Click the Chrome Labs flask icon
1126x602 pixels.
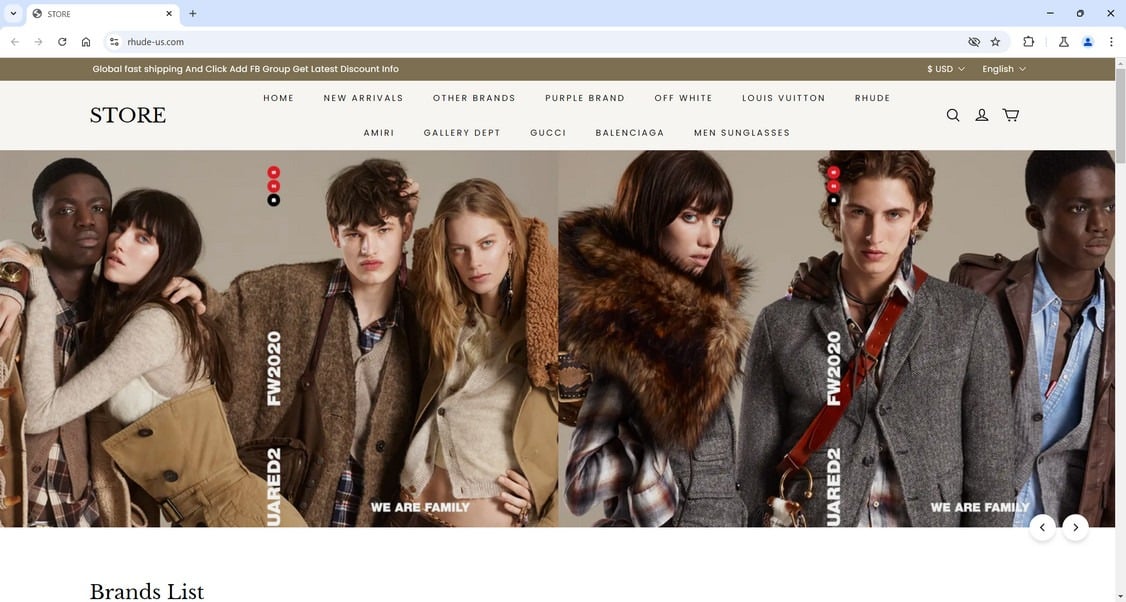tap(1064, 42)
